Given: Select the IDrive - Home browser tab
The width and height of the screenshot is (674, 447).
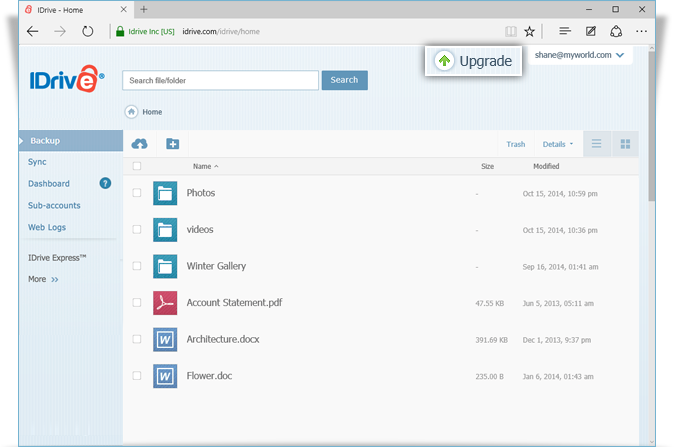Looking at the screenshot, I should point(77,9).
